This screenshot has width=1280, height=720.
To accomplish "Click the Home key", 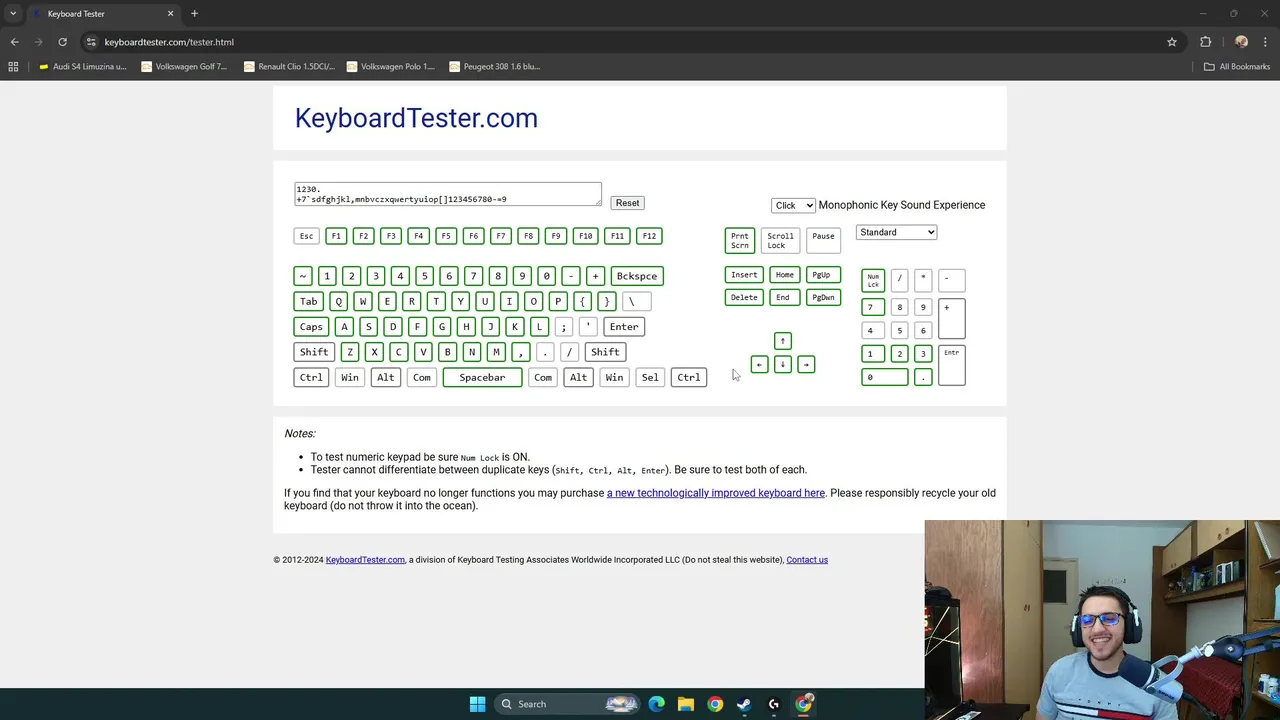I will [784, 275].
